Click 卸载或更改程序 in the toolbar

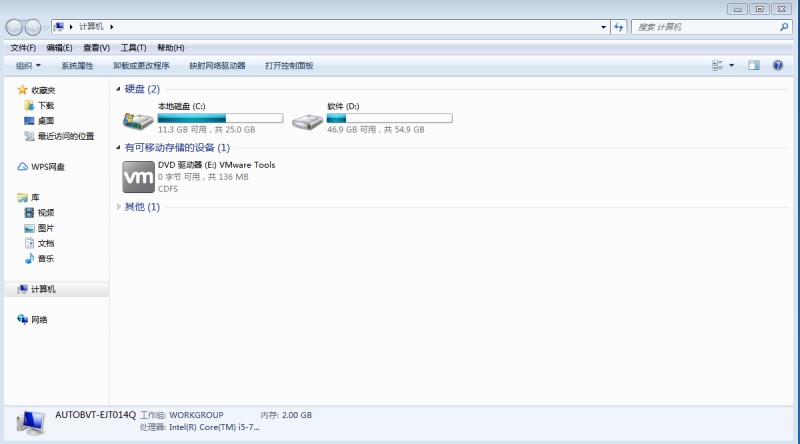click(141, 65)
